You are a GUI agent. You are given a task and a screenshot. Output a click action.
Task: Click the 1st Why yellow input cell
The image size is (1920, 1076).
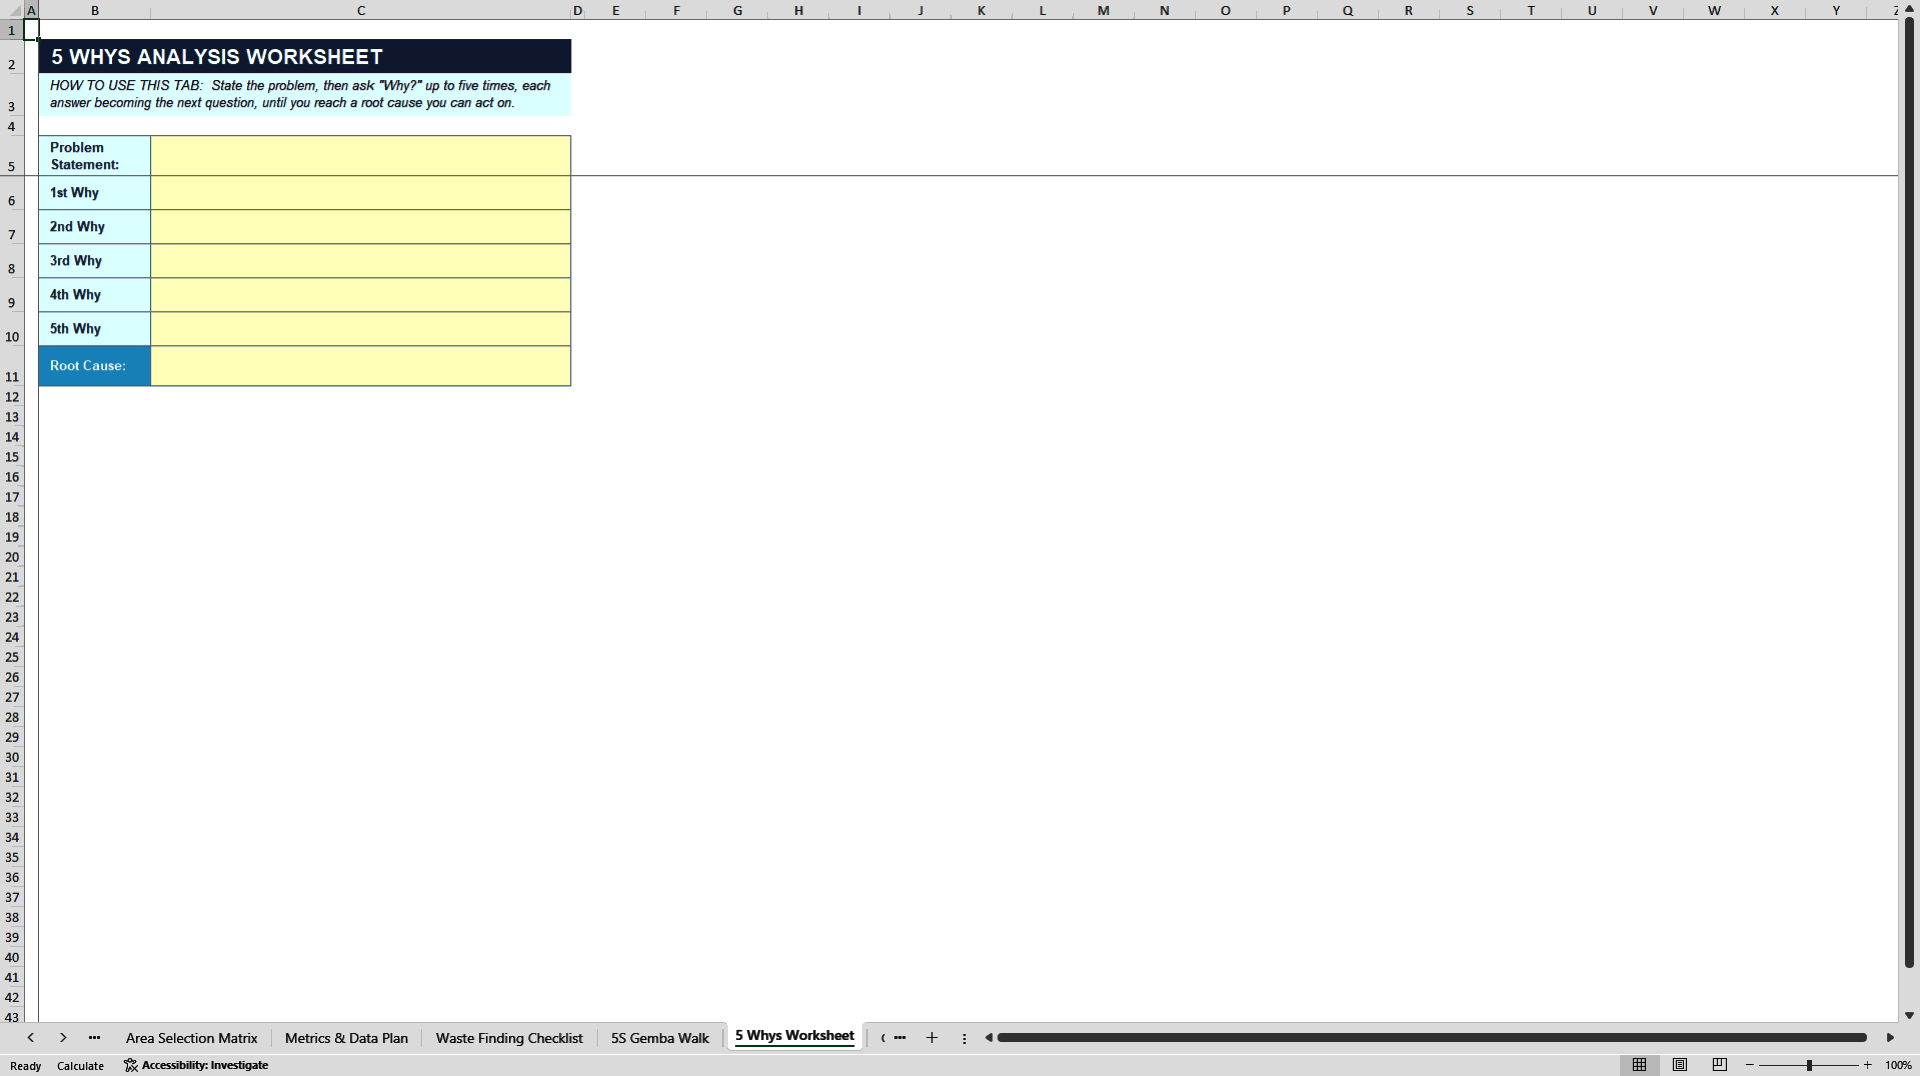pyautogui.click(x=361, y=193)
